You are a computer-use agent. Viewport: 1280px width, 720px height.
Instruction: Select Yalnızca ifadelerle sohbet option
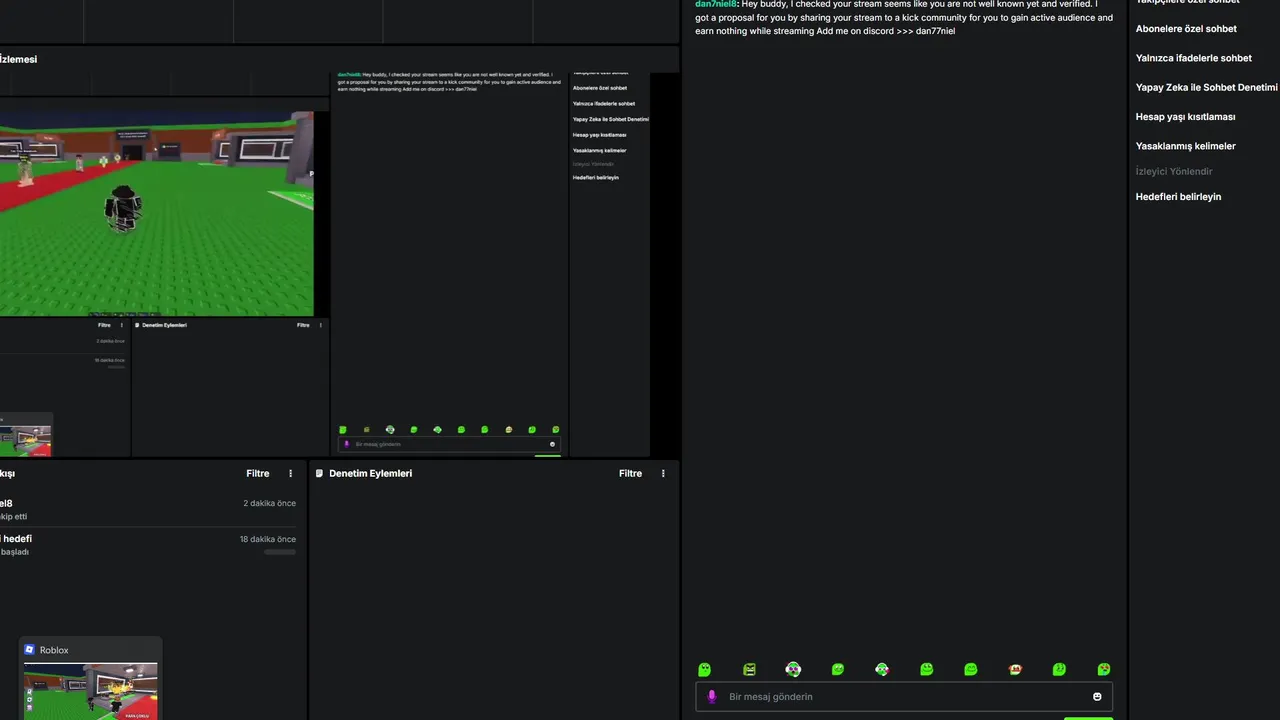click(x=1194, y=58)
